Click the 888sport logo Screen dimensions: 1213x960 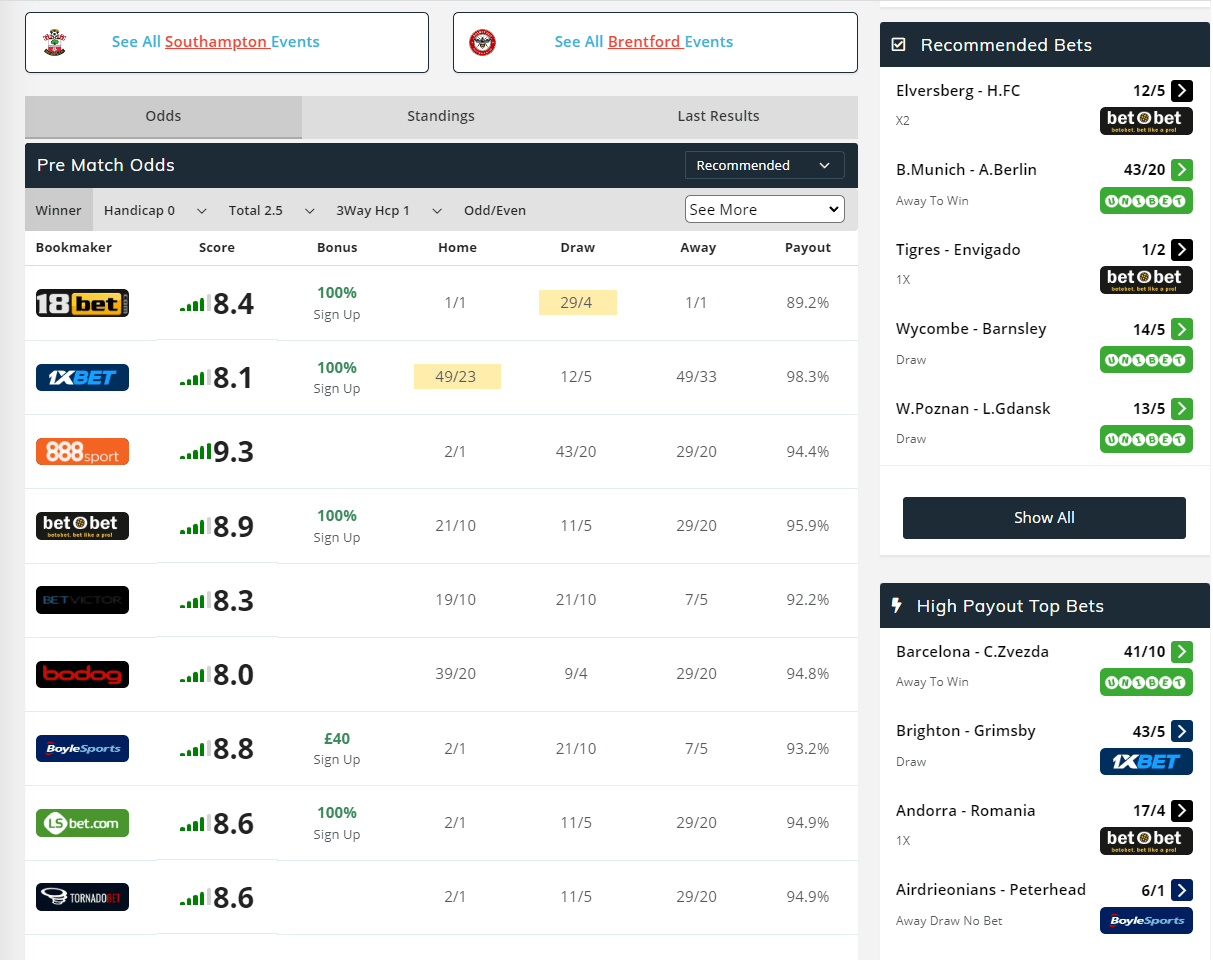pyautogui.click(x=82, y=451)
